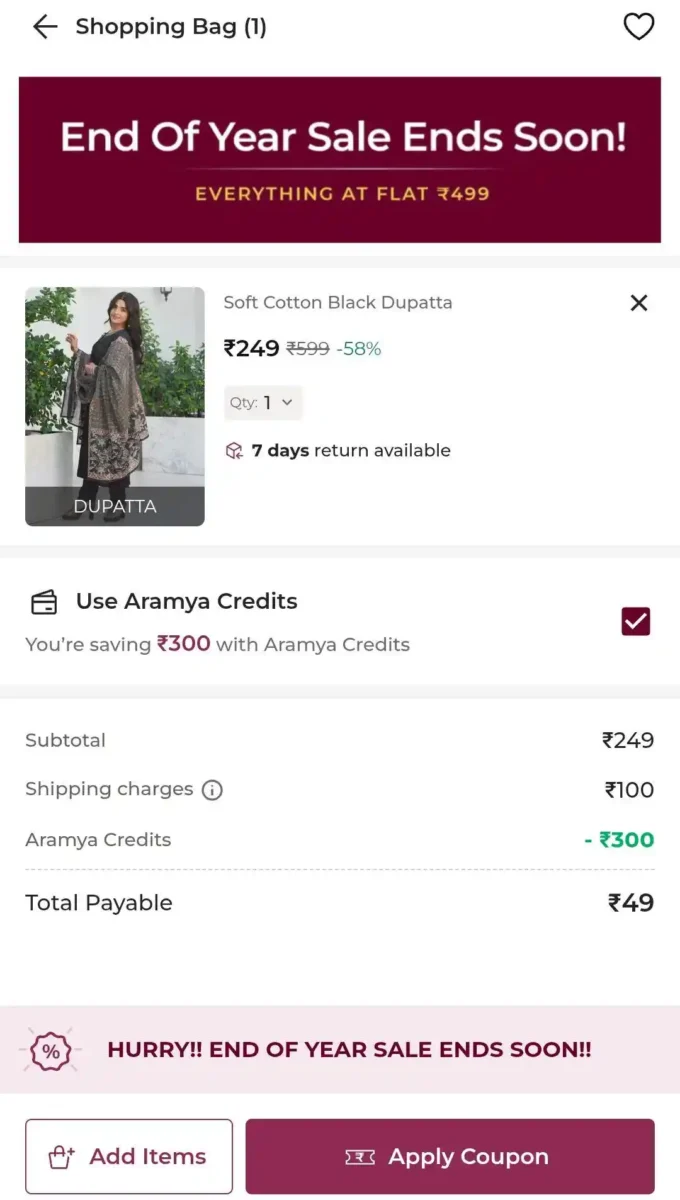Open the wishlist via the heart icon

[639, 27]
